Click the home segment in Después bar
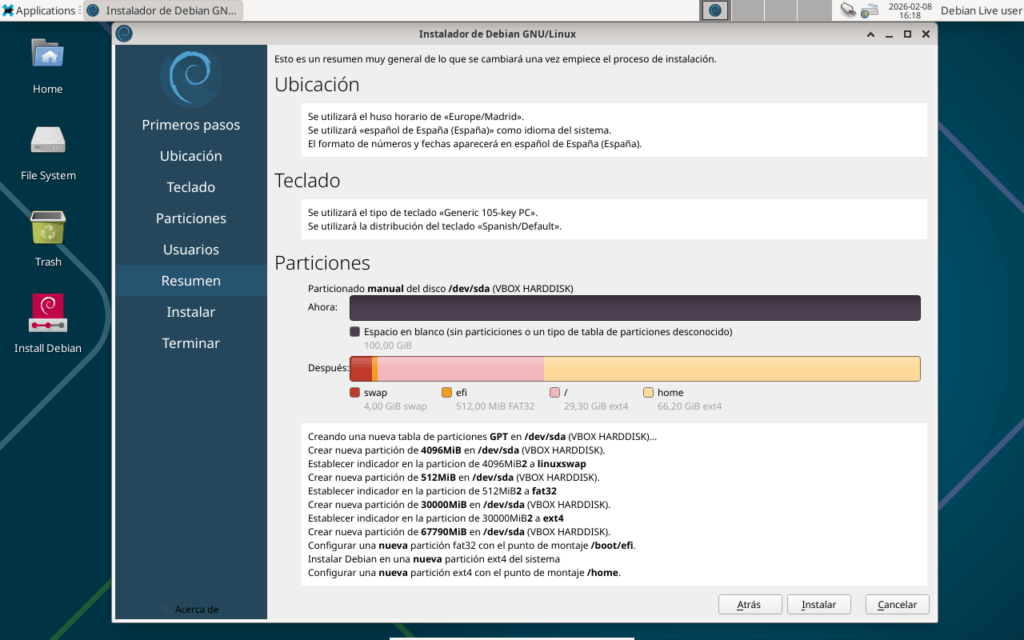 click(x=730, y=368)
